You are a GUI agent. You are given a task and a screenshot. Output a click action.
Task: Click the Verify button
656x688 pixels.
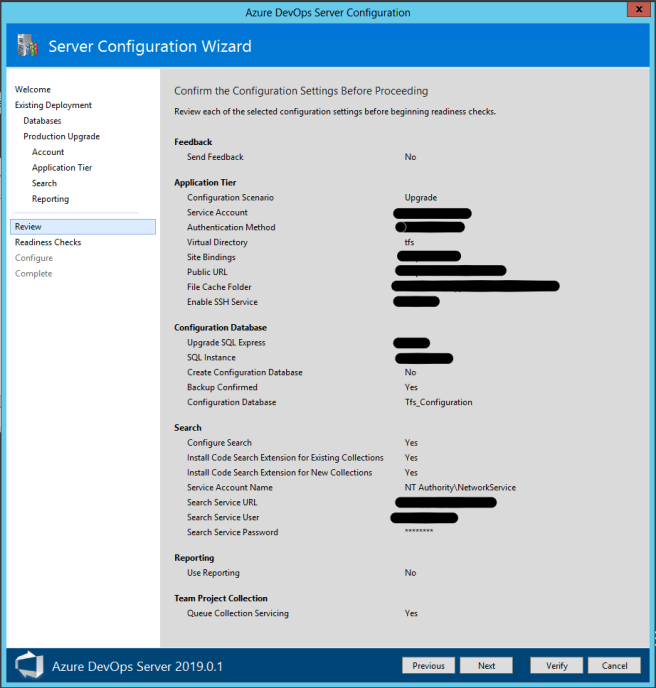coord(556,665)
